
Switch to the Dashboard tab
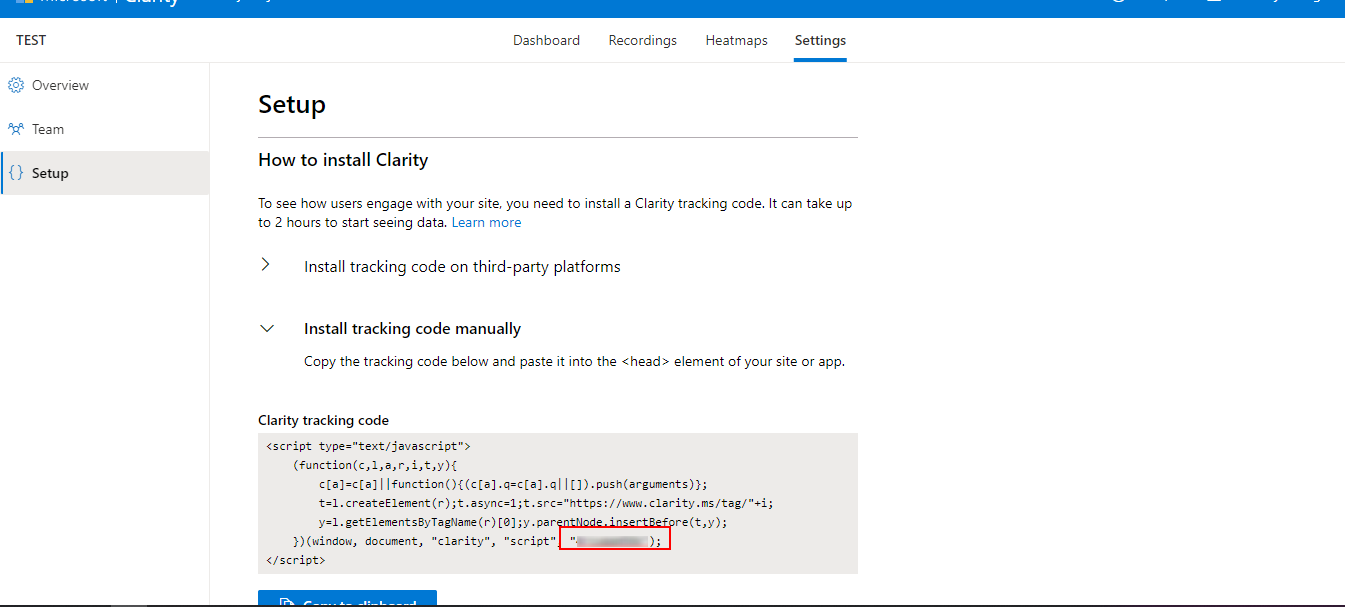pos(546,41)
